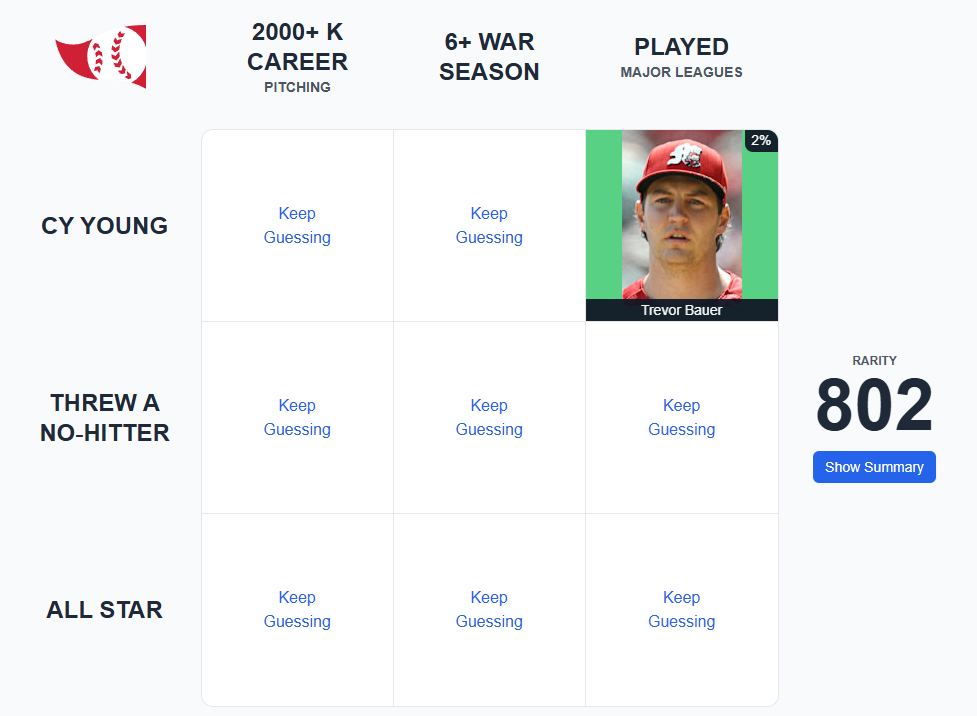Viewport: 977px width, 716px height.
Task: Click the 2000+ K Career column header
Action: point(297,57)
